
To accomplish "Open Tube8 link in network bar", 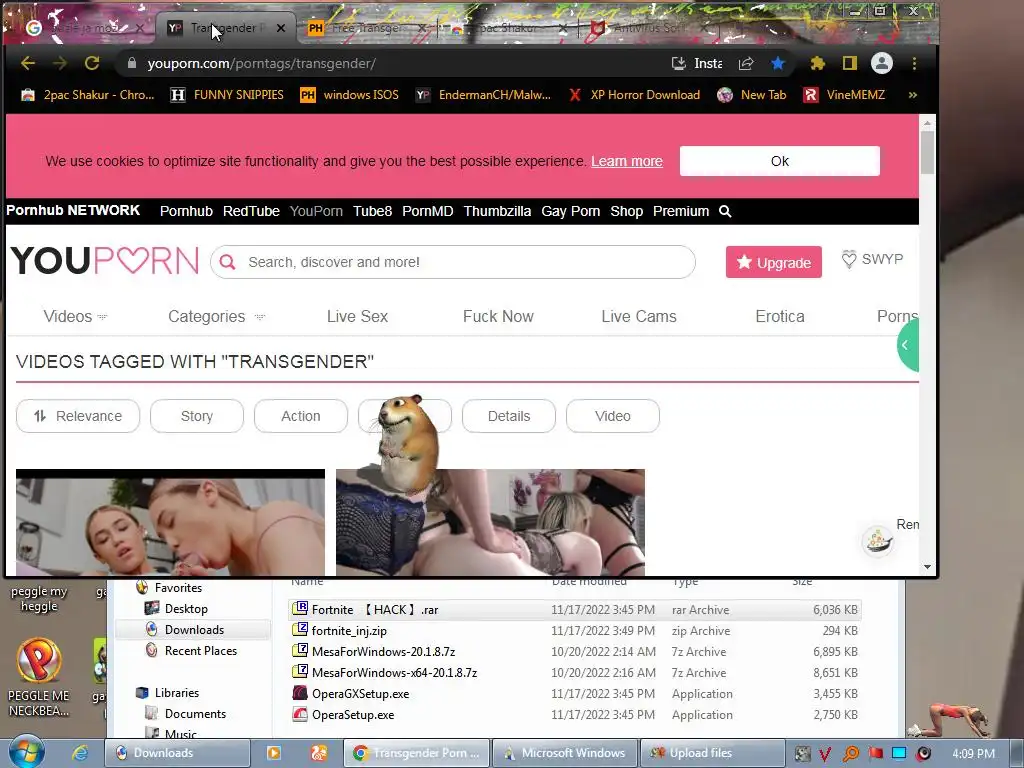I will 373,211.
